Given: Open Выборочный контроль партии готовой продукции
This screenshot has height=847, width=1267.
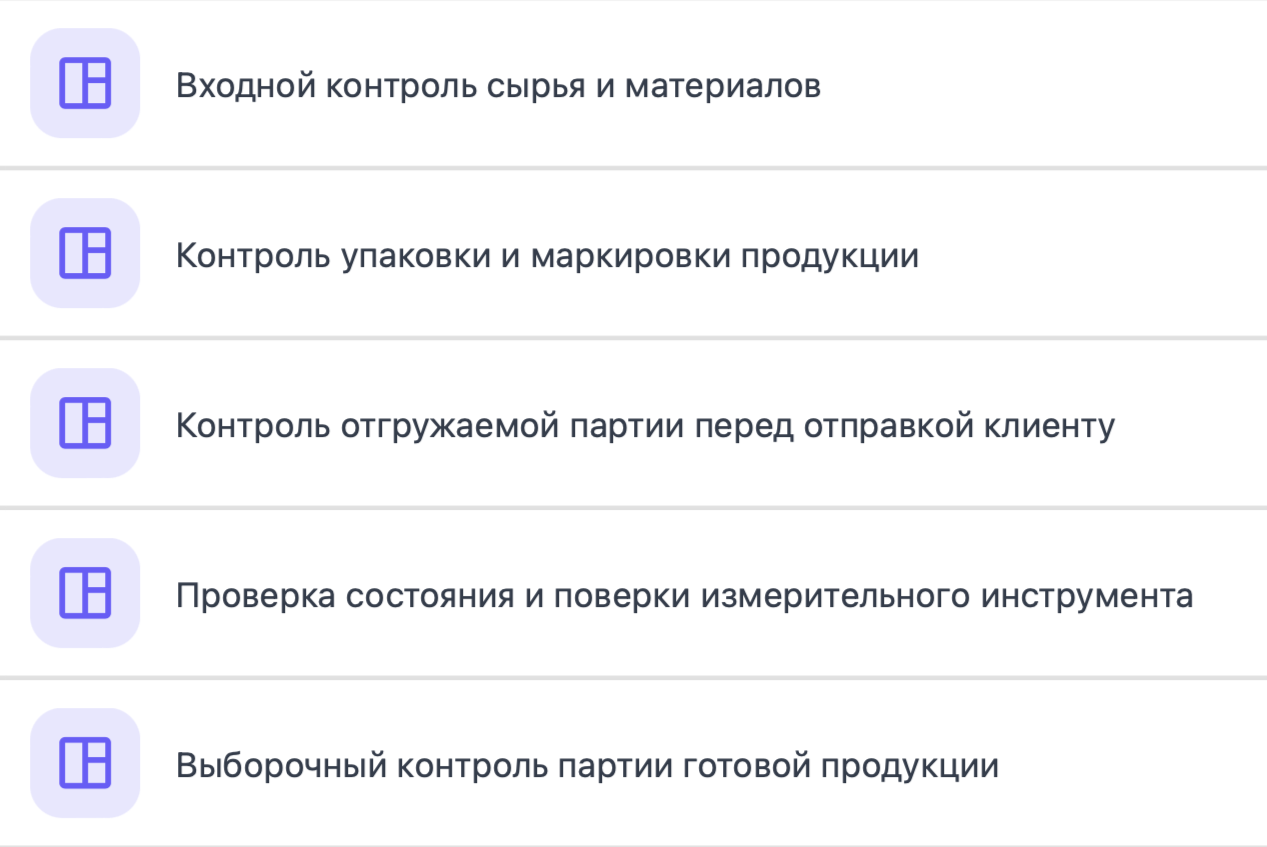Looking at the screenshot, I should [x=587, y=766].
